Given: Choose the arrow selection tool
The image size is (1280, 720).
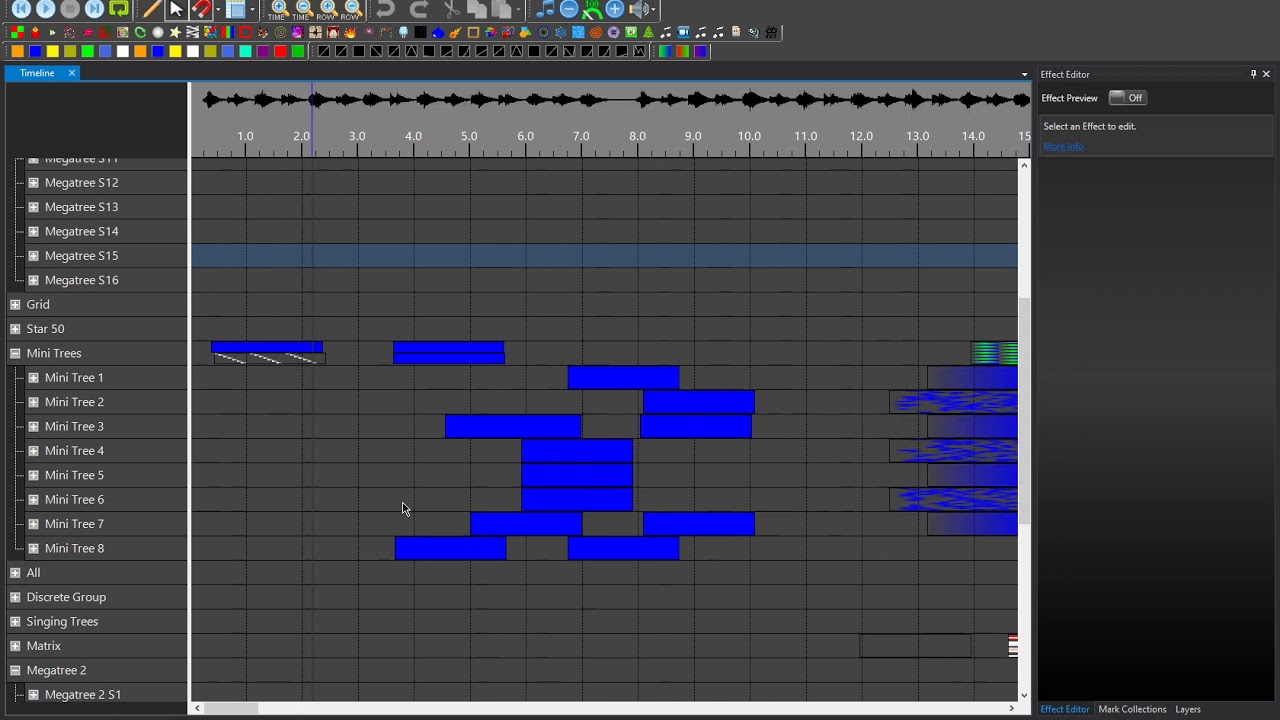Looking at the screenshot, I should [176, 9].
